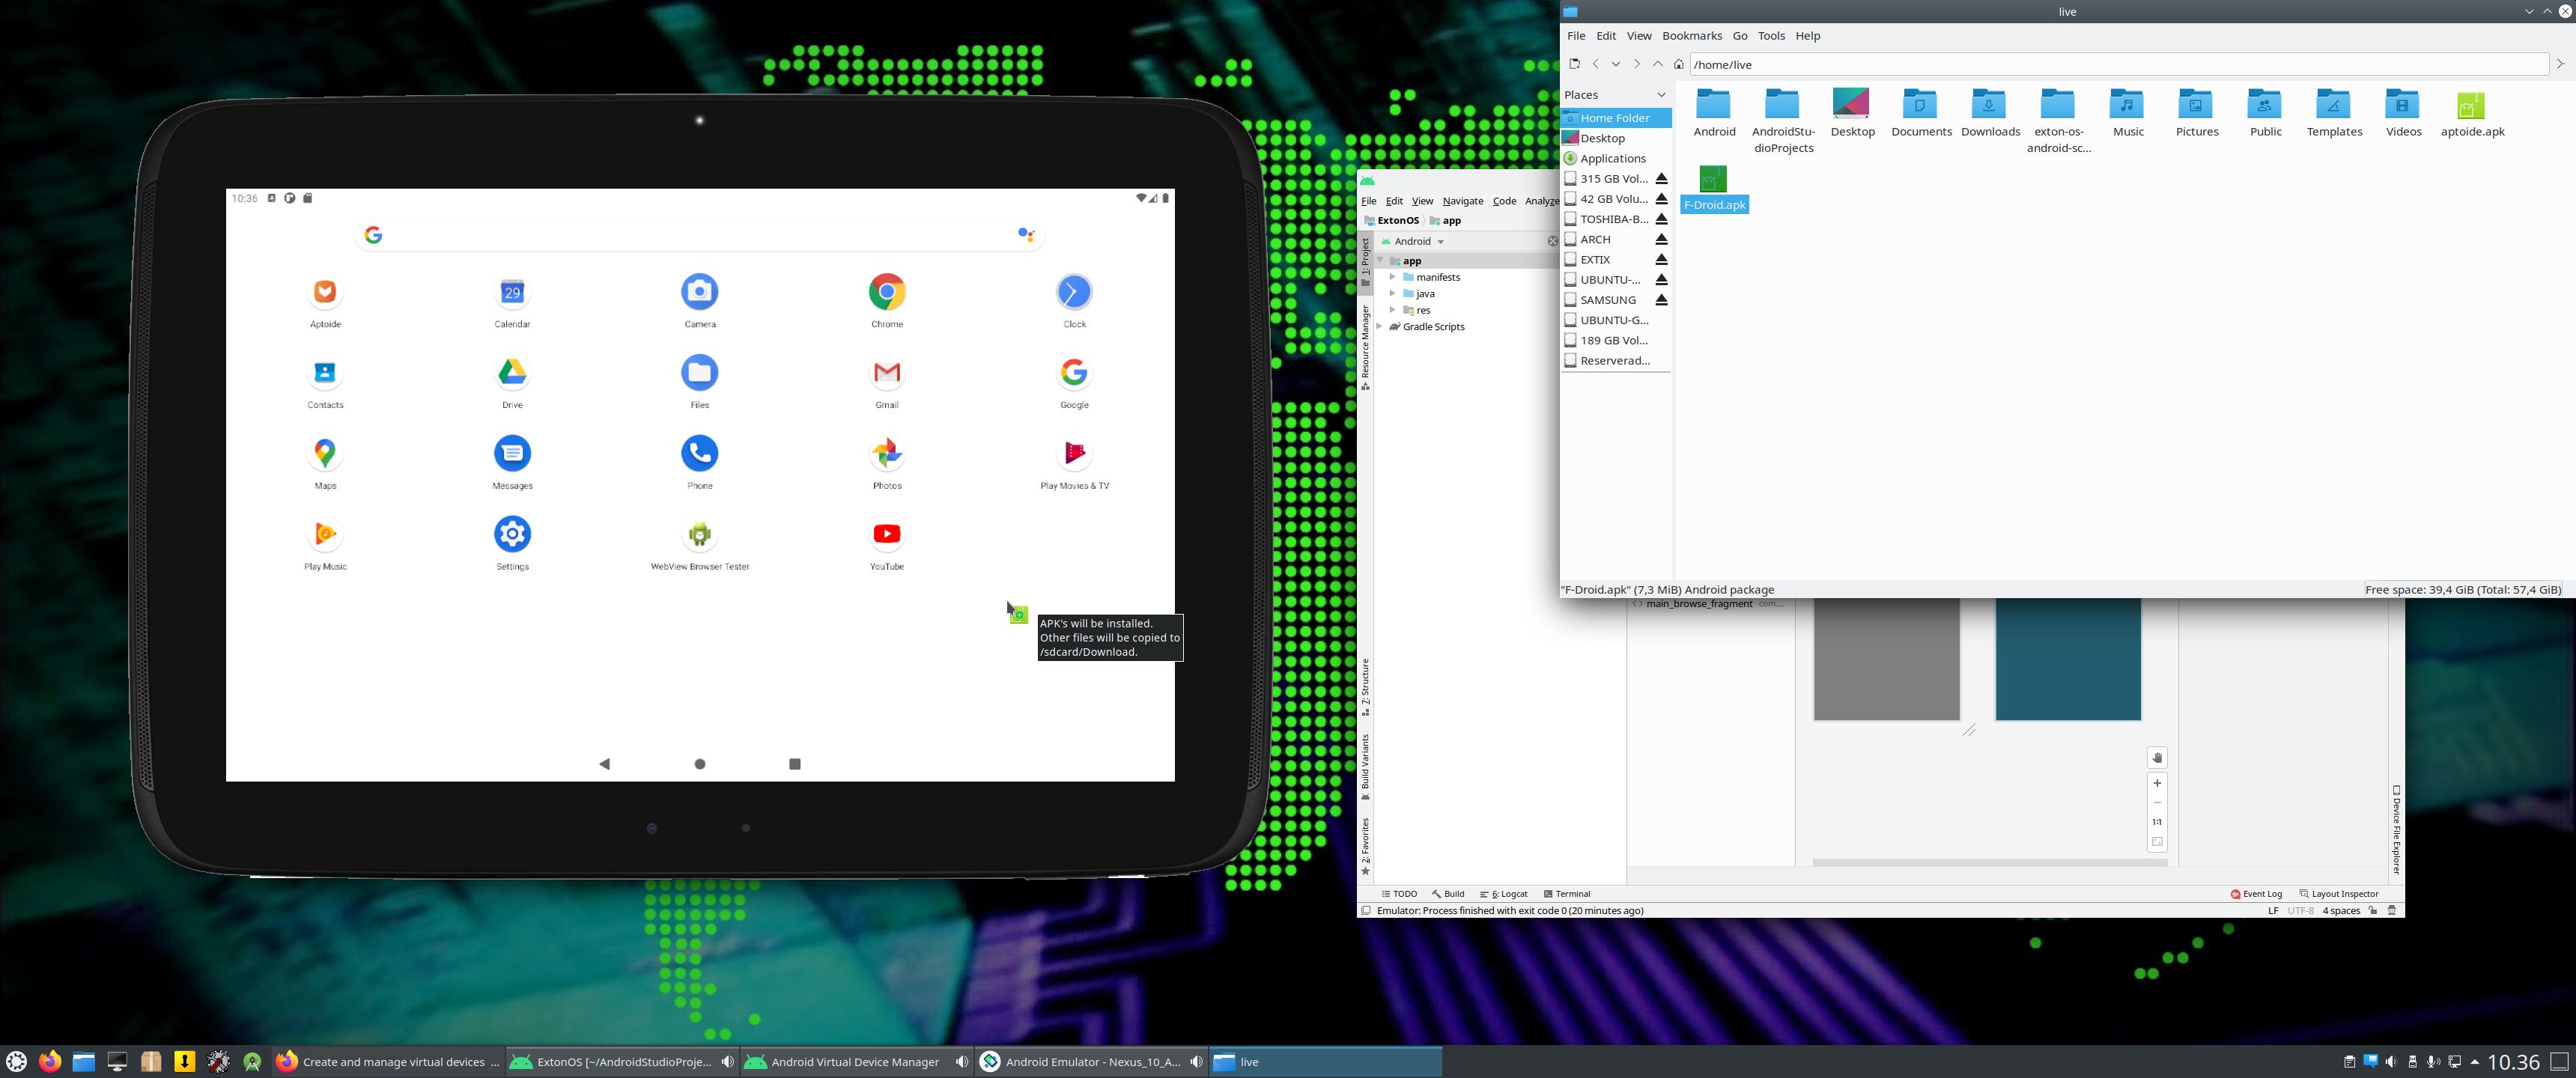Viewport: 2576px width, 1078px height.
Task: Open the Navigate menu in Android Studio
Action: (1463, 201)
